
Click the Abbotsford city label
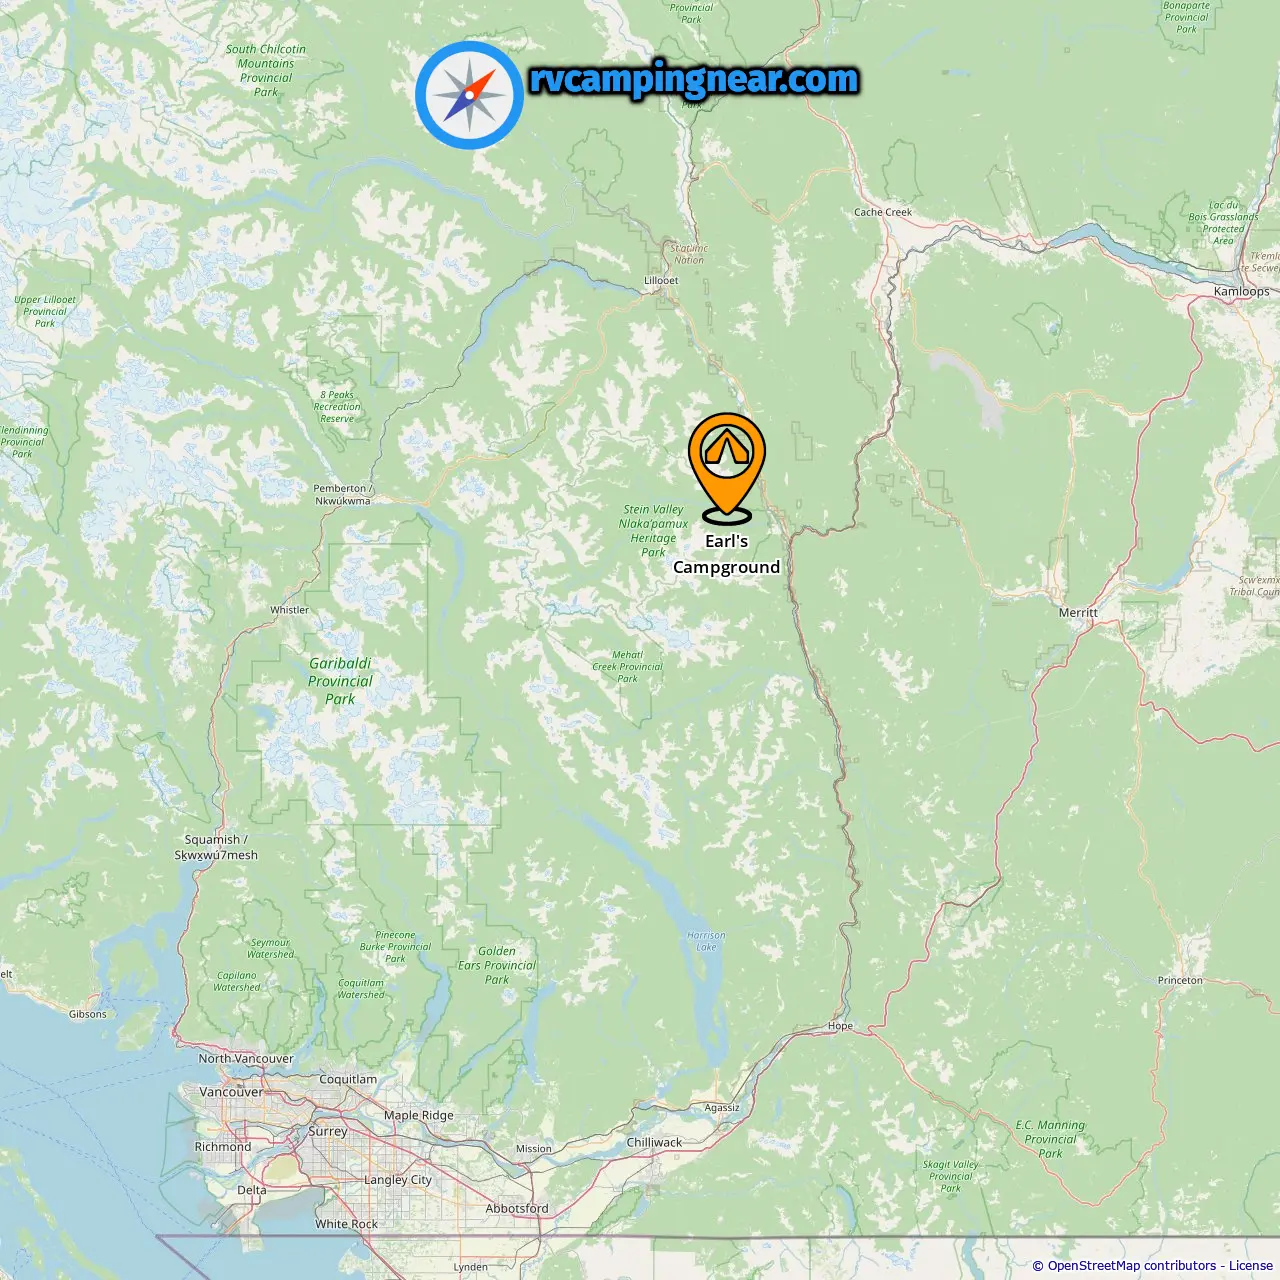pyautogui.click(x=517, y=1208)
